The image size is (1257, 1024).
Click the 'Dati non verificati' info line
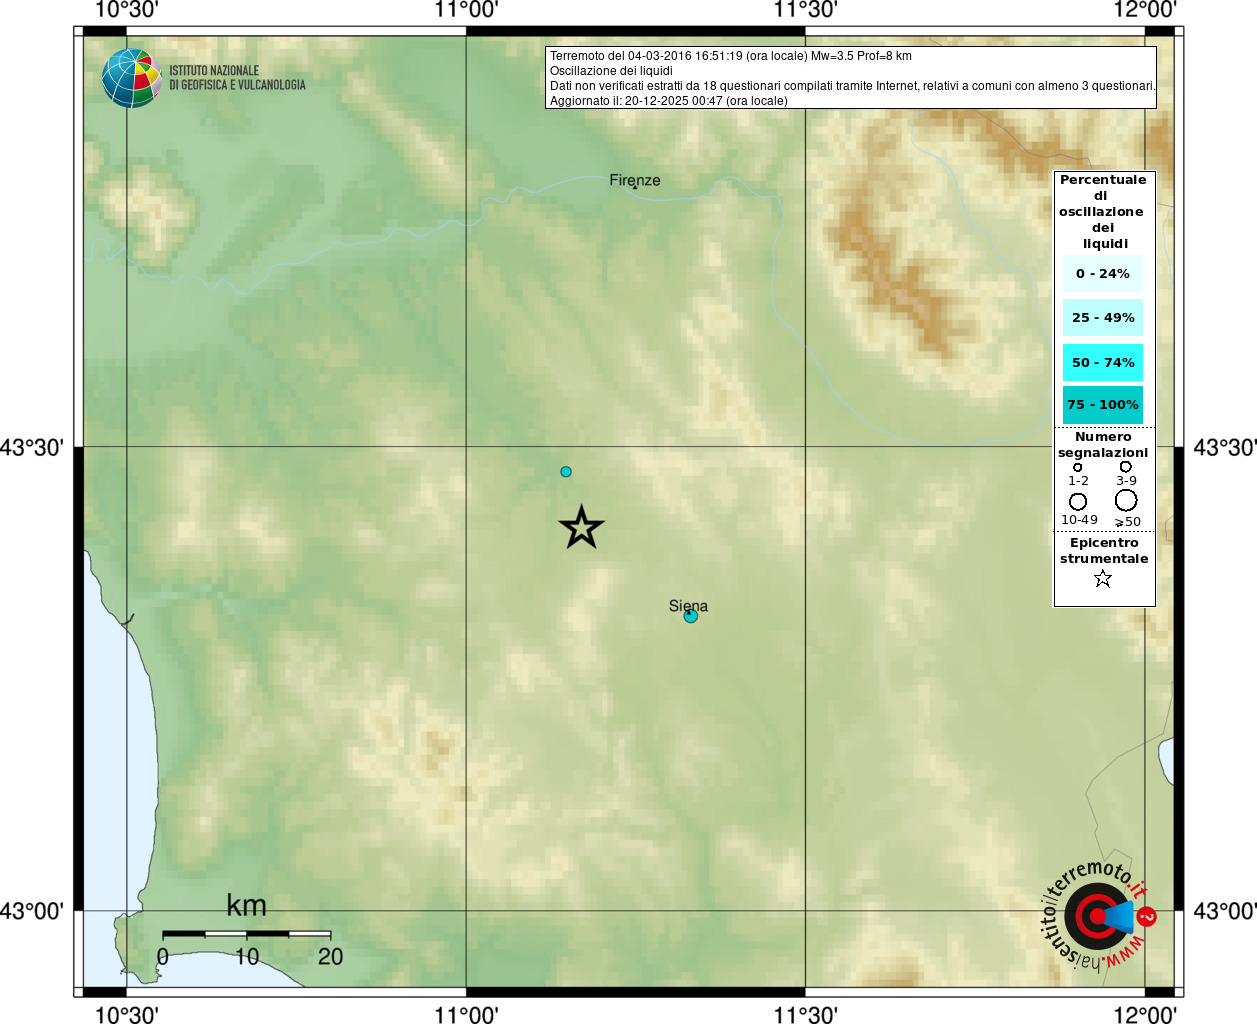click(x=852, y=86)
